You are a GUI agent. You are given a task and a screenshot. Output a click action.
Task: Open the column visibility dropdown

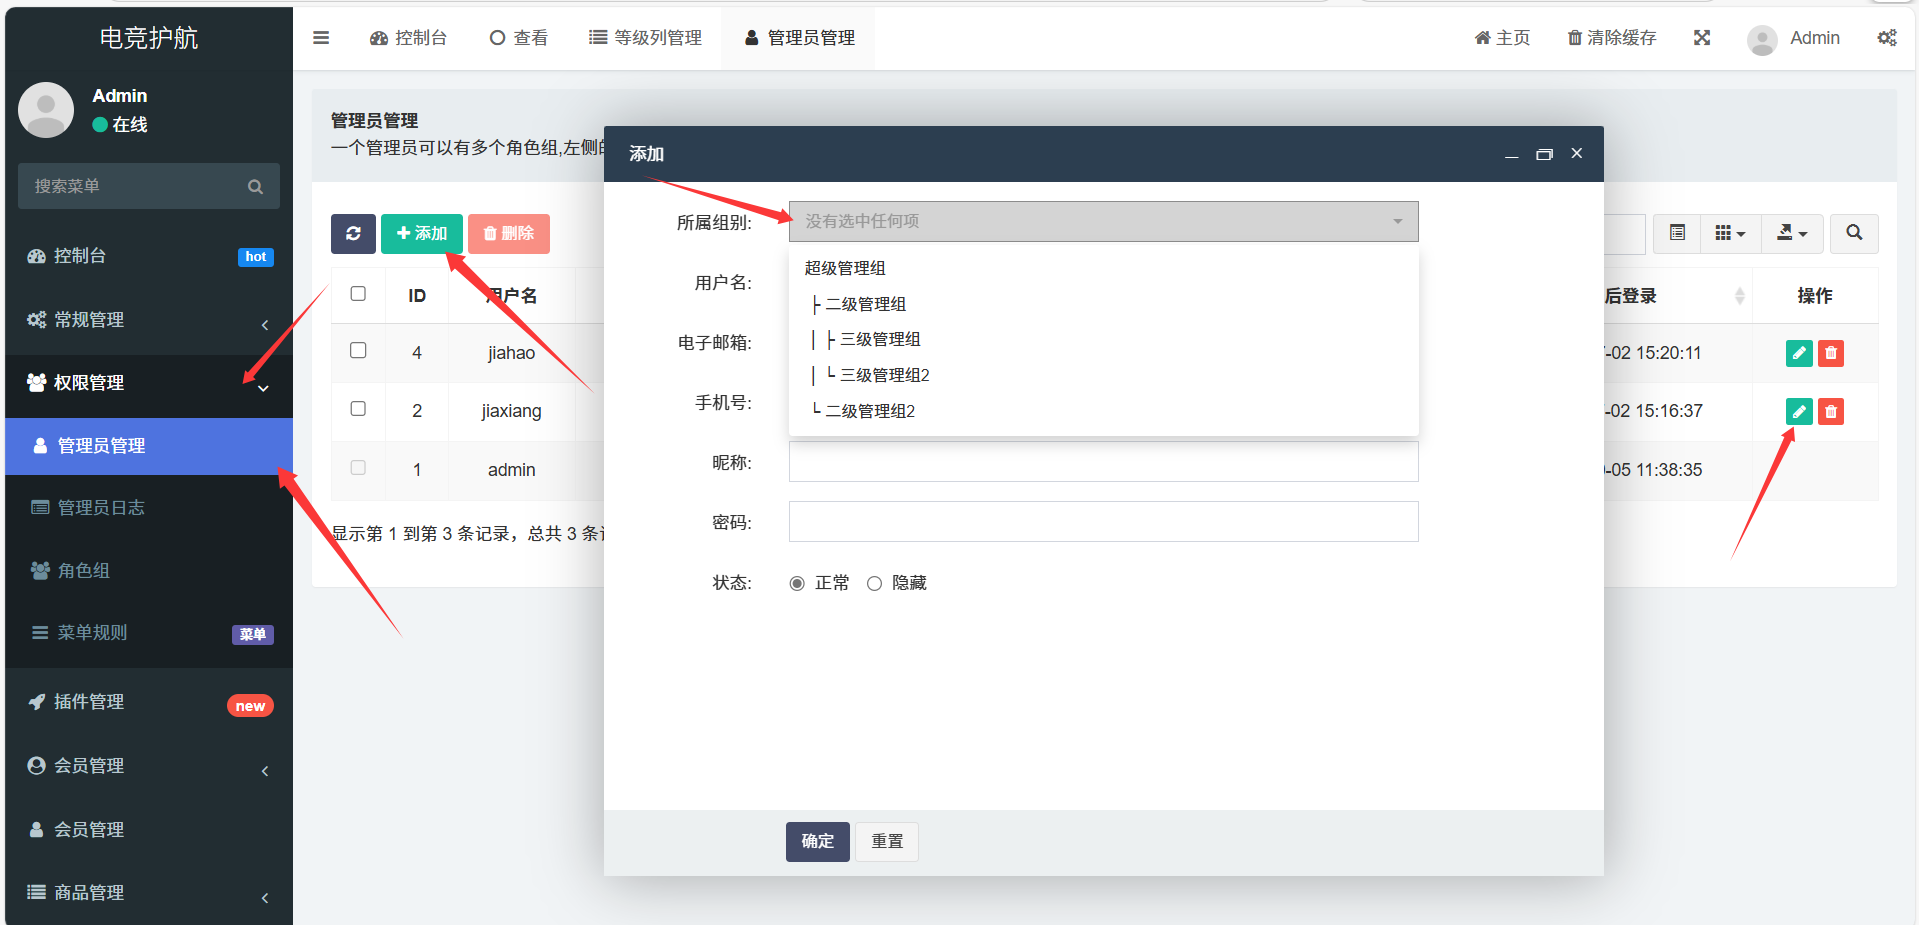click(1729, 233)
